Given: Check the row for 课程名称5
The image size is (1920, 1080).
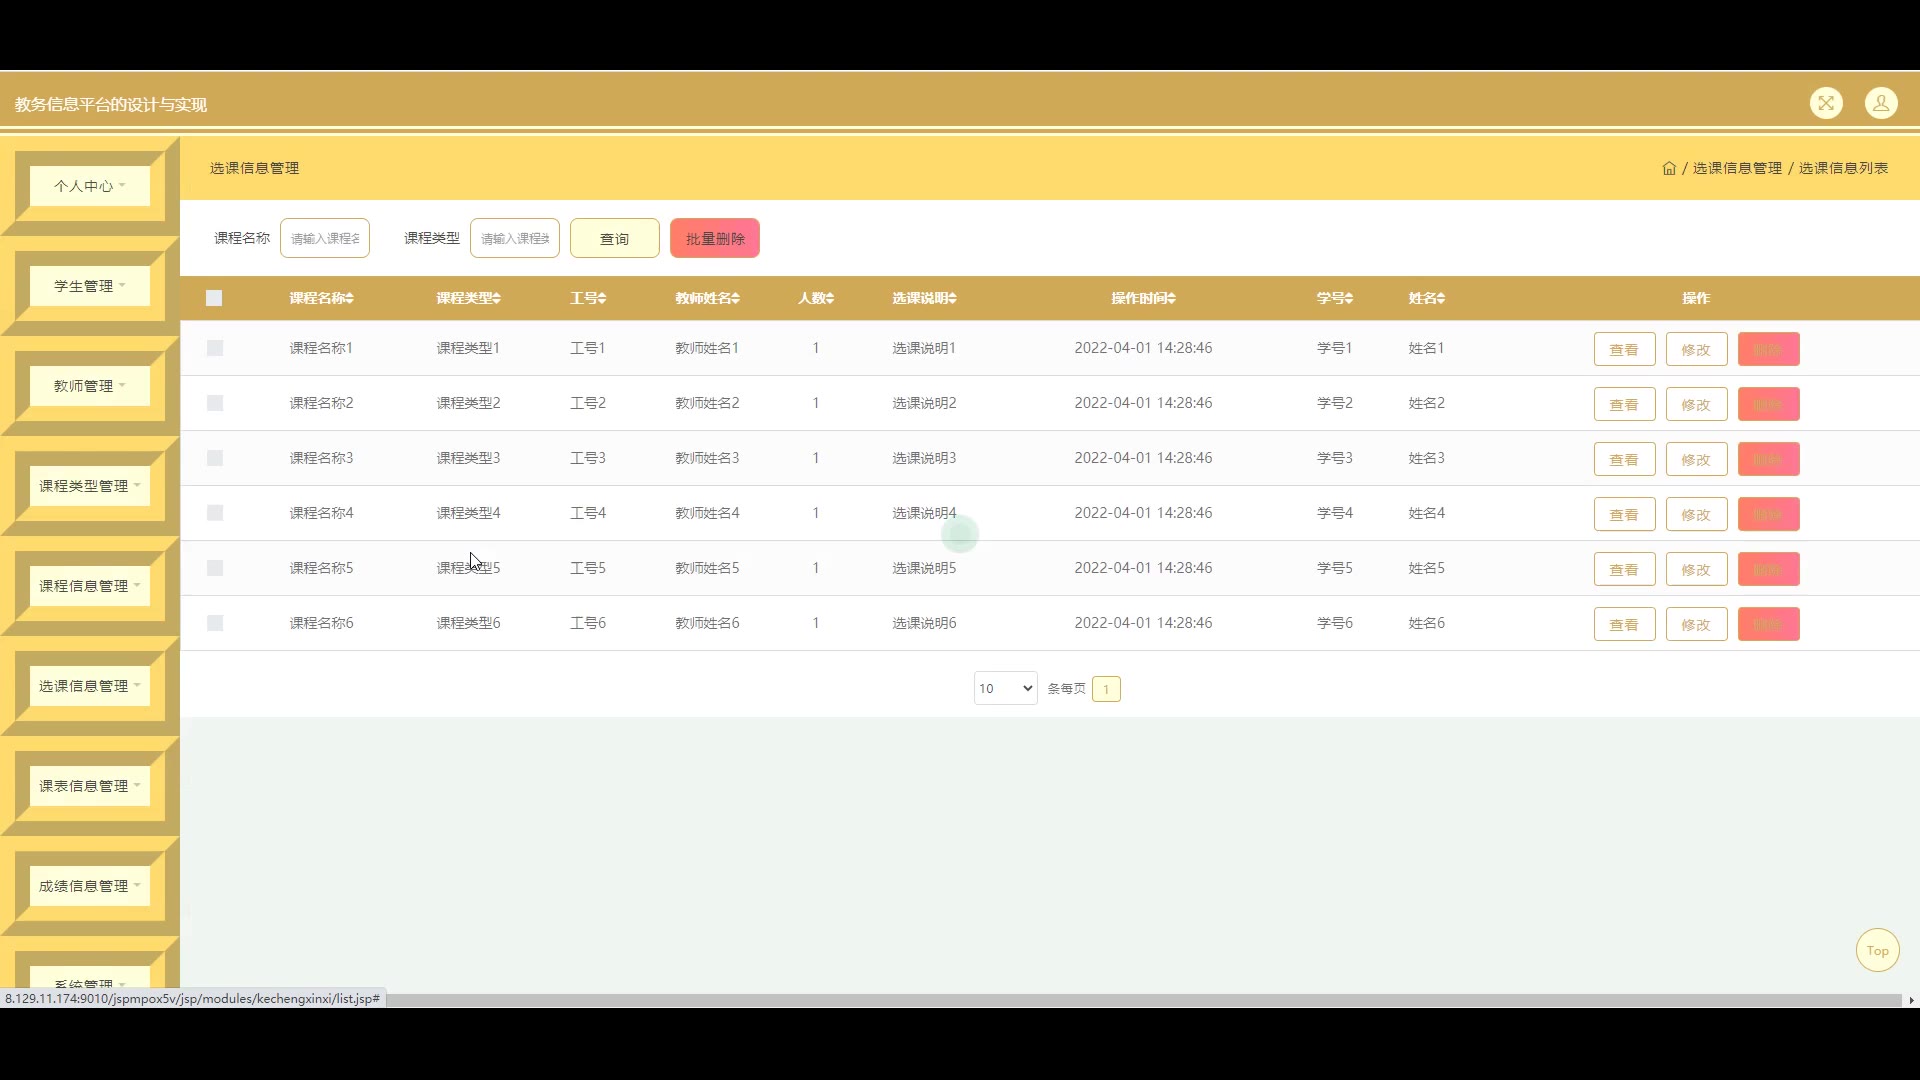Looking at the screenshot, I should [x=215, y=568].
